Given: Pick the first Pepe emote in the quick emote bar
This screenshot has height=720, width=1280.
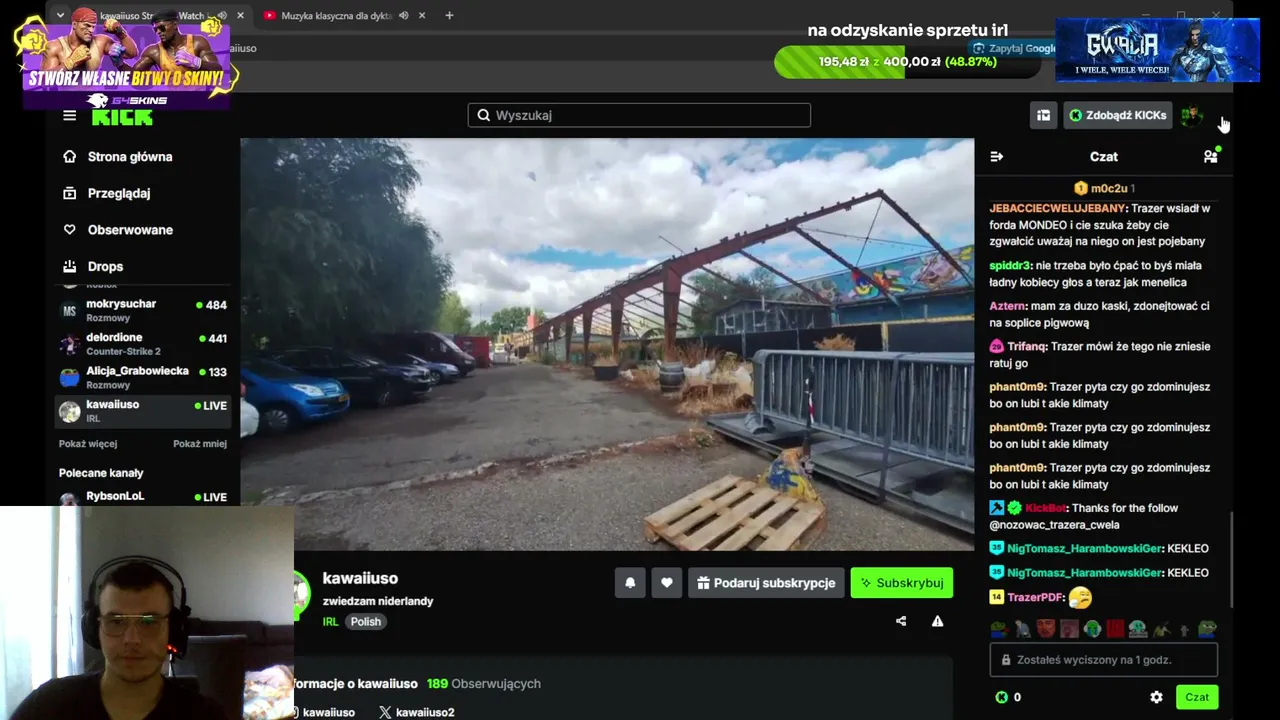Looking at the screenshot, I should pos(998,629).
